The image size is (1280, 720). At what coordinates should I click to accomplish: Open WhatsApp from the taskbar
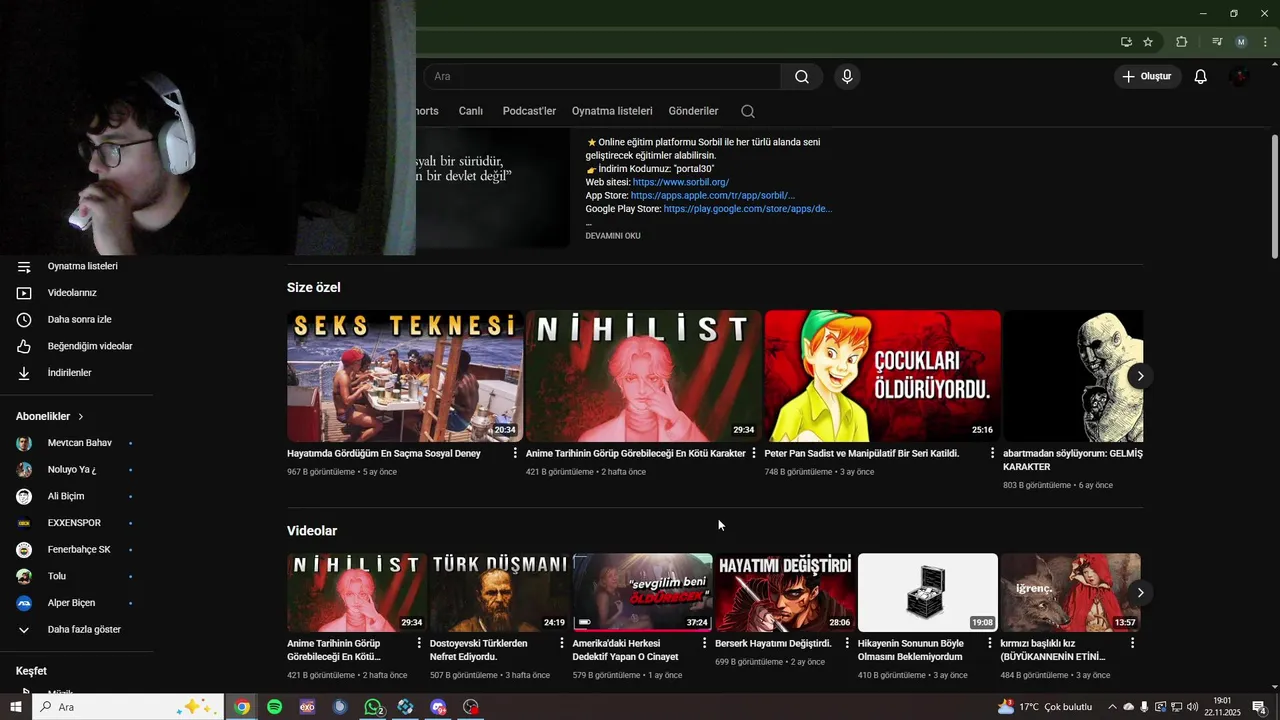373,707
